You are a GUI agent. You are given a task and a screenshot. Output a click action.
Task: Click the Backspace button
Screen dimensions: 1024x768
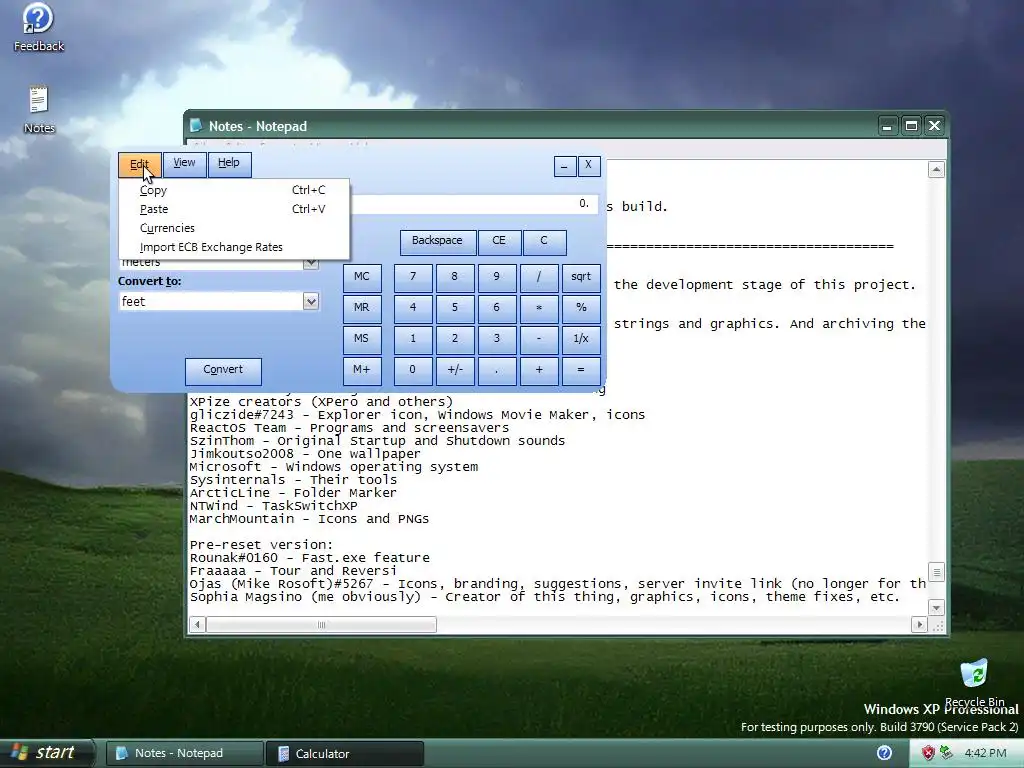click(x=437, y=241)
